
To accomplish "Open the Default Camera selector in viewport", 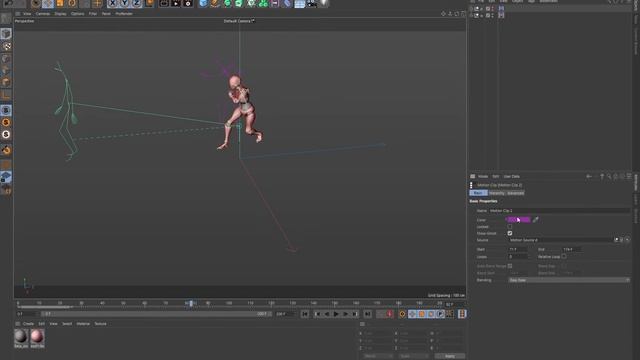I will [239, 21].
